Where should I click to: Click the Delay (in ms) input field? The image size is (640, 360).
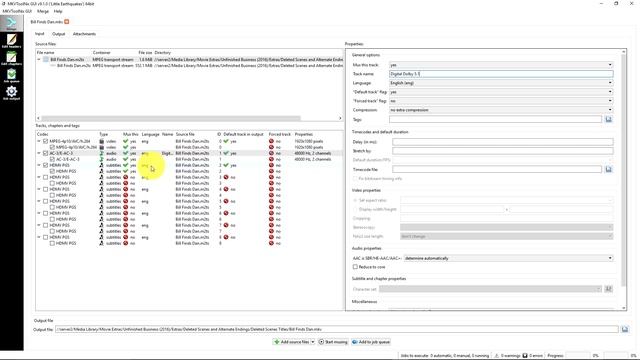[x=502, y=142]
